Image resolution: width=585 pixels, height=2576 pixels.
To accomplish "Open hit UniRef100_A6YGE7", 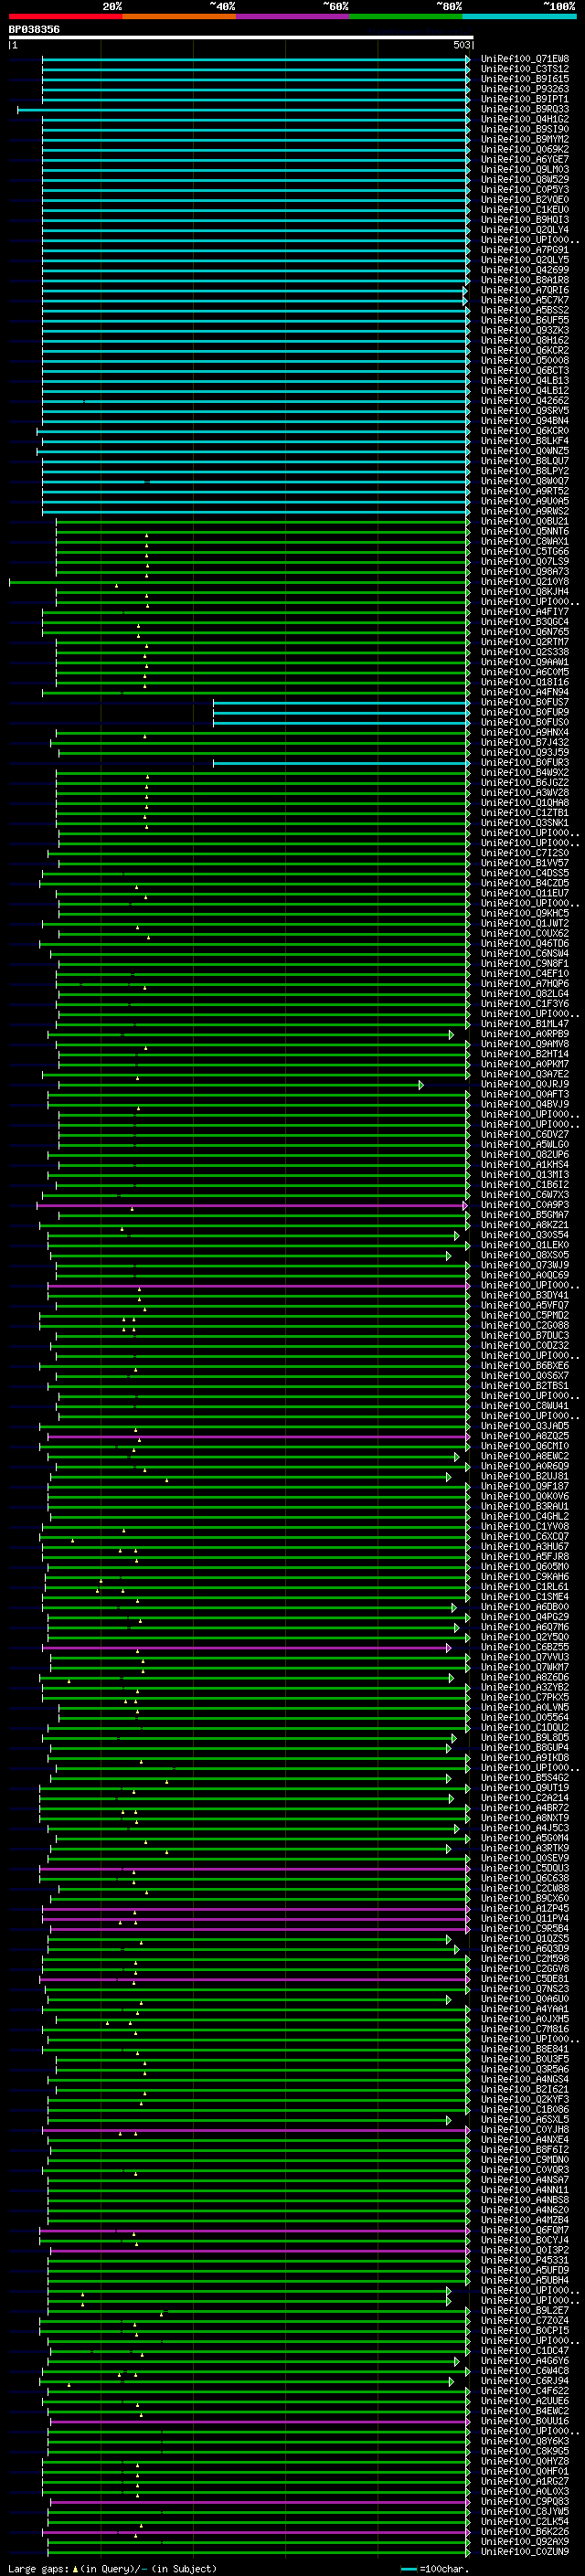I will (525, 159).
